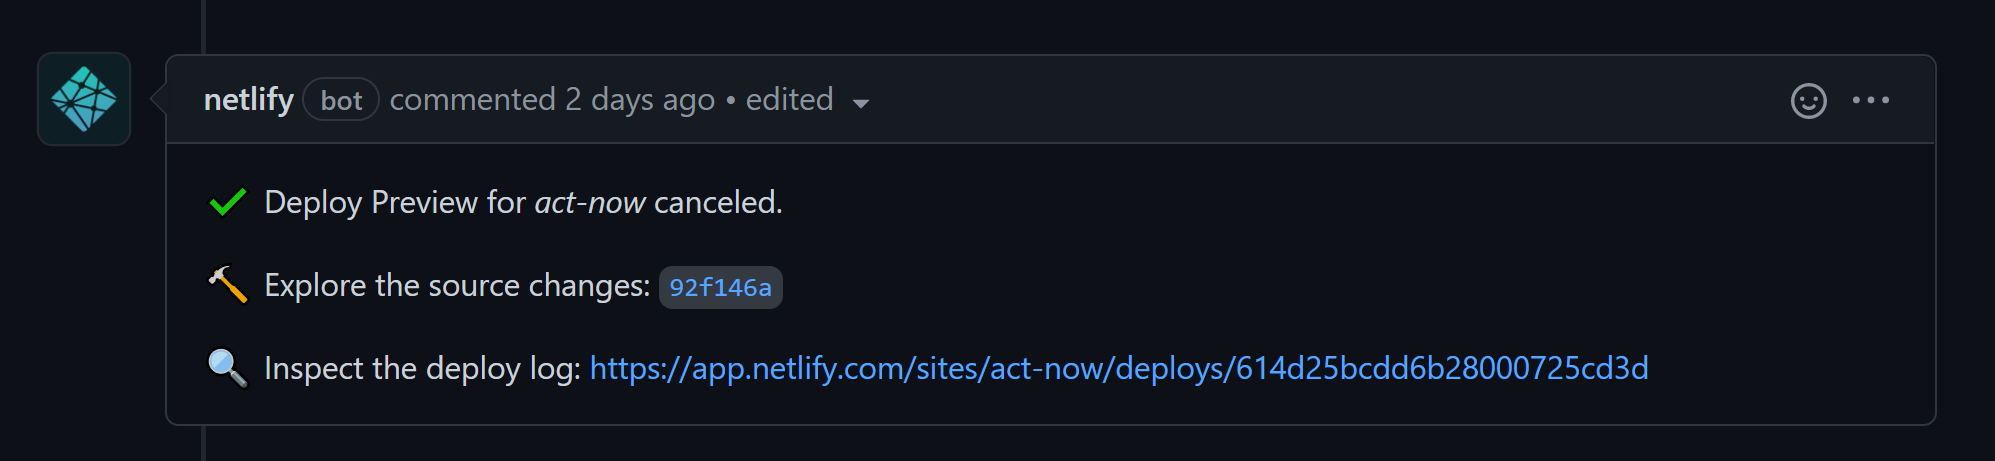The height and width of the screenshot is (461, 1995).
Task: Click the word 'commented' in the header
Action: point(472,100)
